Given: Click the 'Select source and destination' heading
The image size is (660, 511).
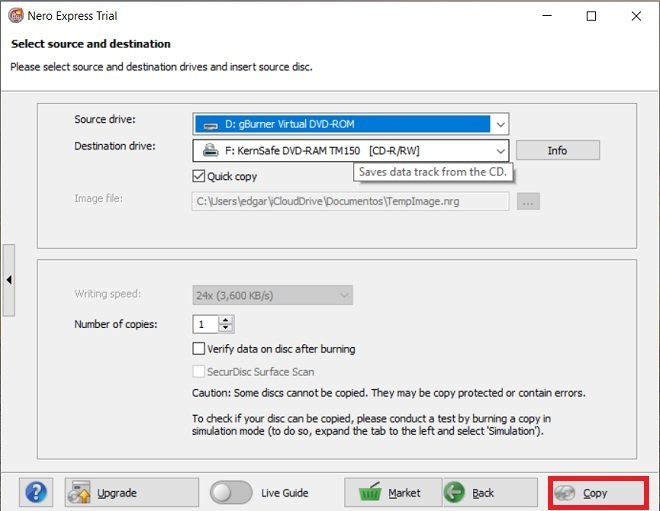Looking at the screenshot, I should point(91,44).
